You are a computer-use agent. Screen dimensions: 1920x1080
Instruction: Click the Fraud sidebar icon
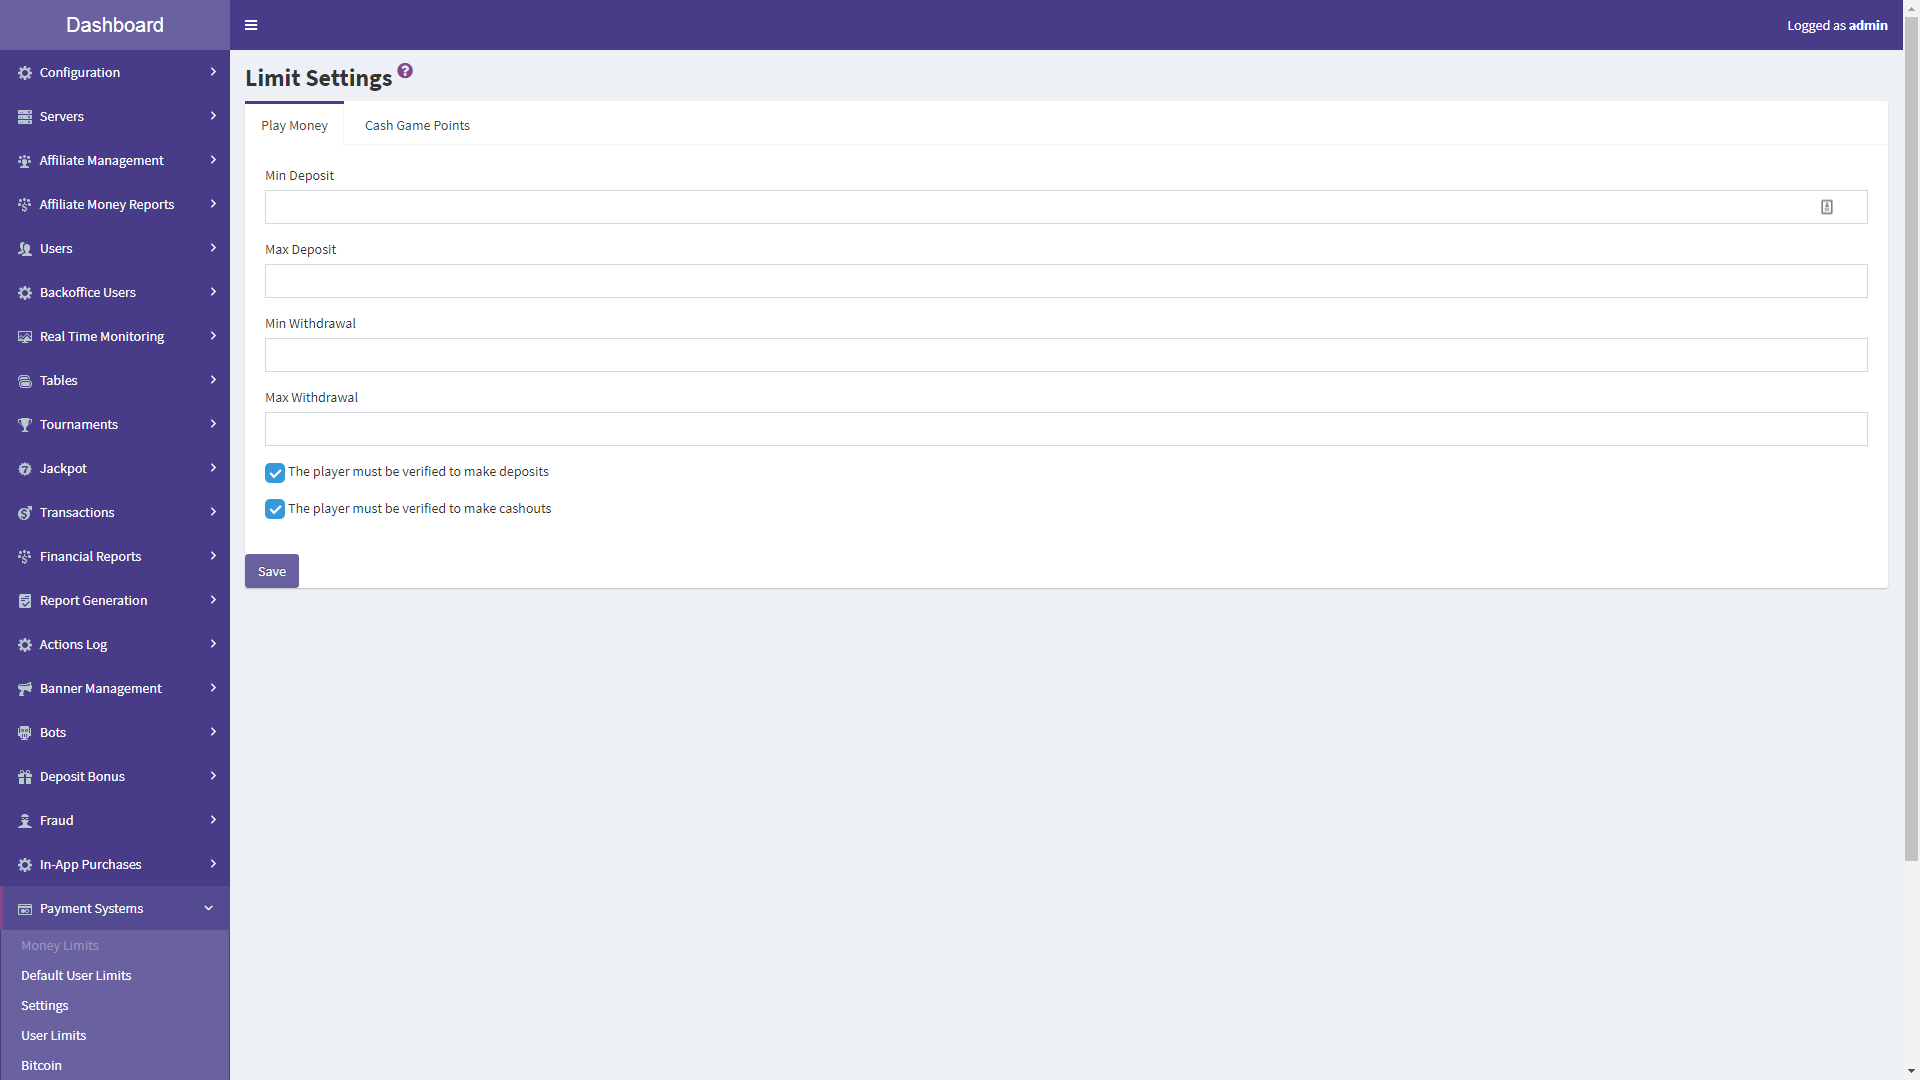[x=25, y=820]
